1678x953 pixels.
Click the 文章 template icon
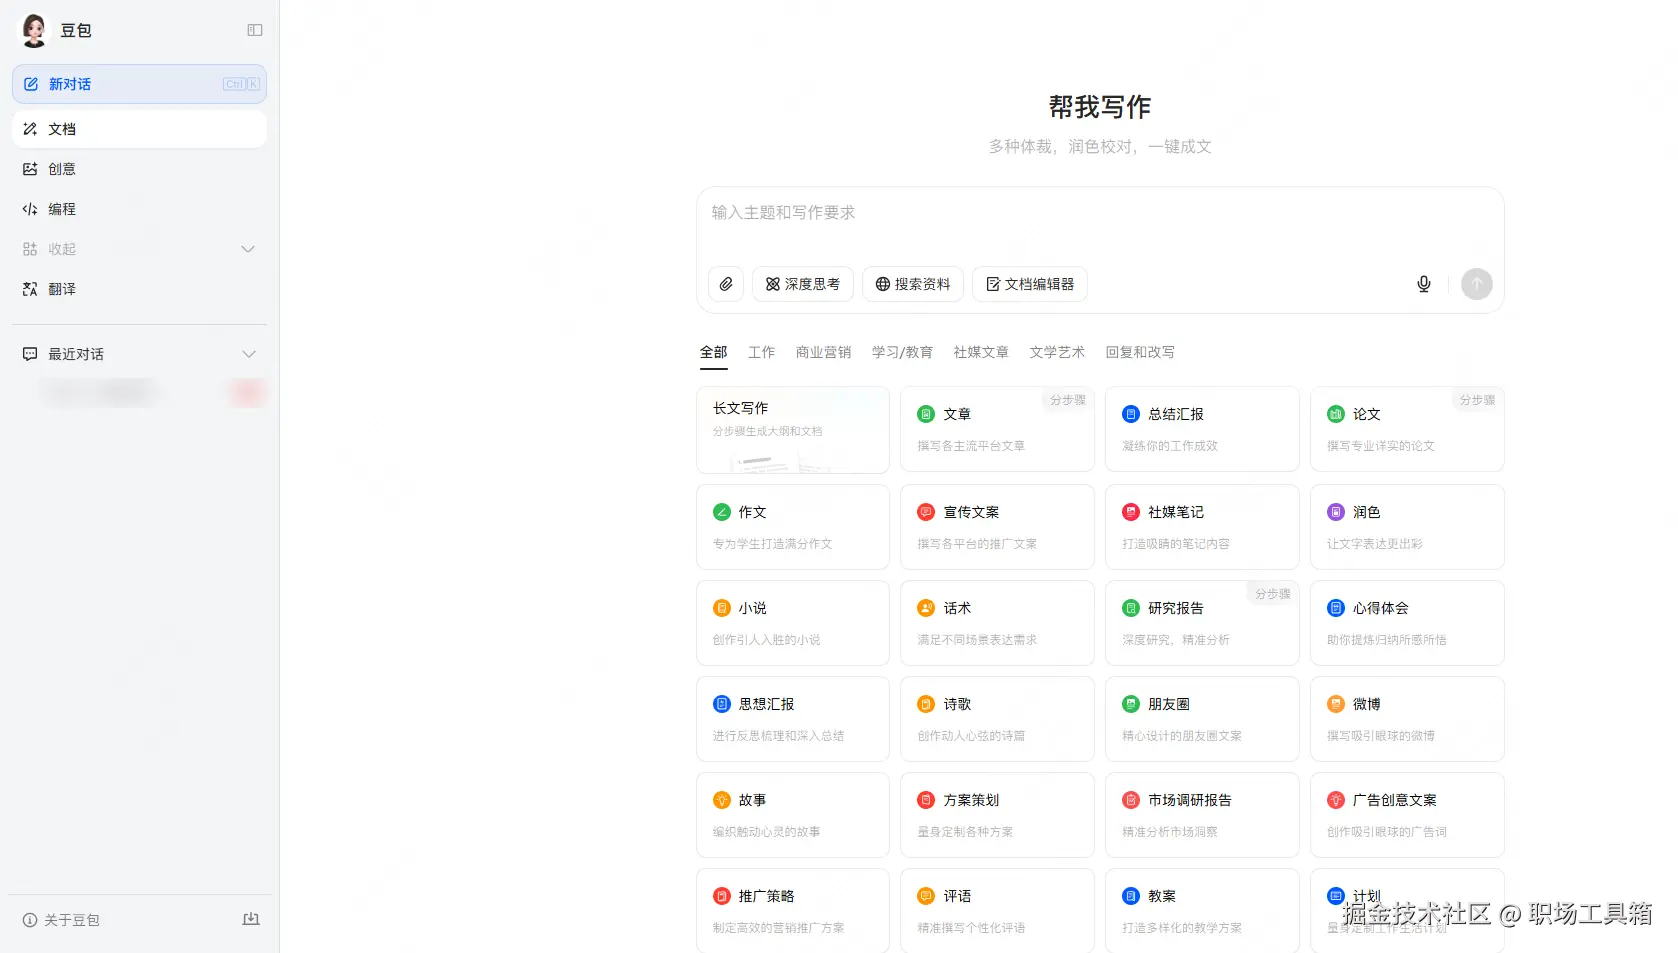tap(926, 414)
